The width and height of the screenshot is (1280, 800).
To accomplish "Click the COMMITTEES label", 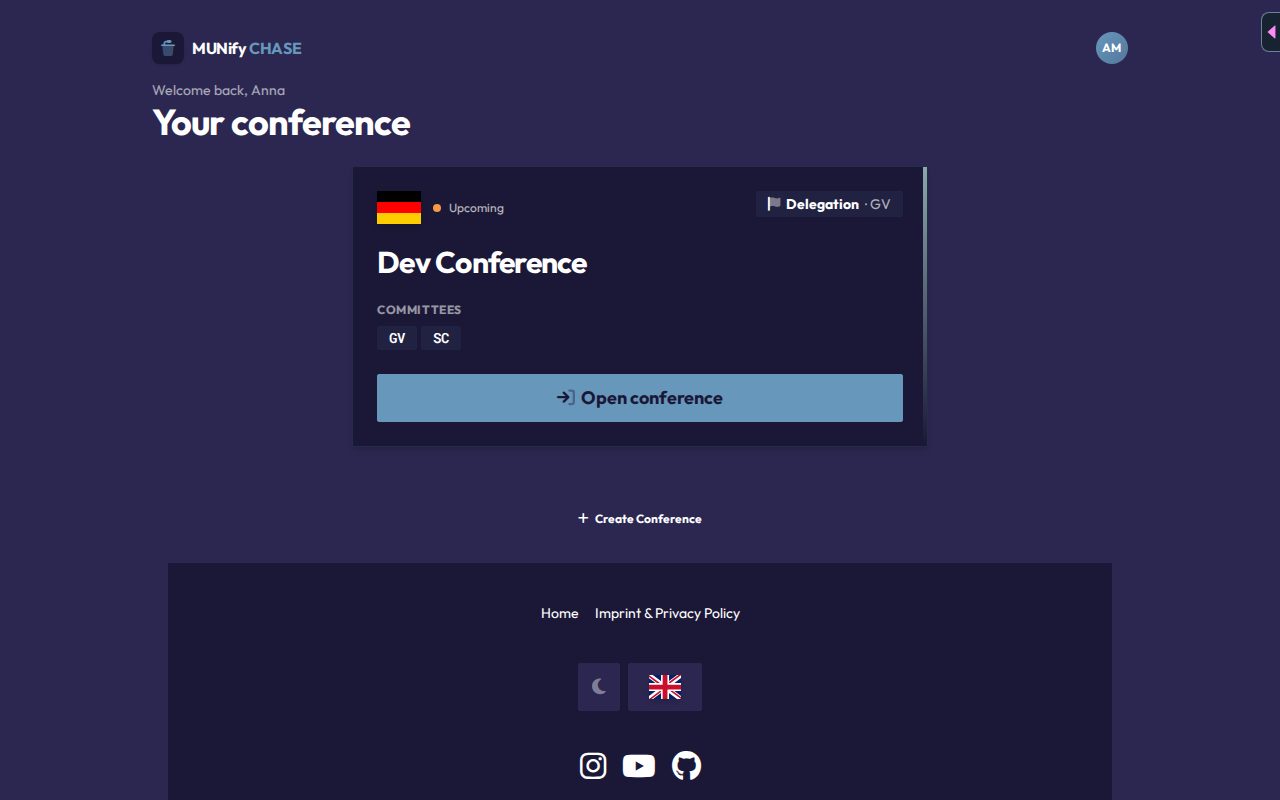I will pyautogui.click(x=419, y=310).
